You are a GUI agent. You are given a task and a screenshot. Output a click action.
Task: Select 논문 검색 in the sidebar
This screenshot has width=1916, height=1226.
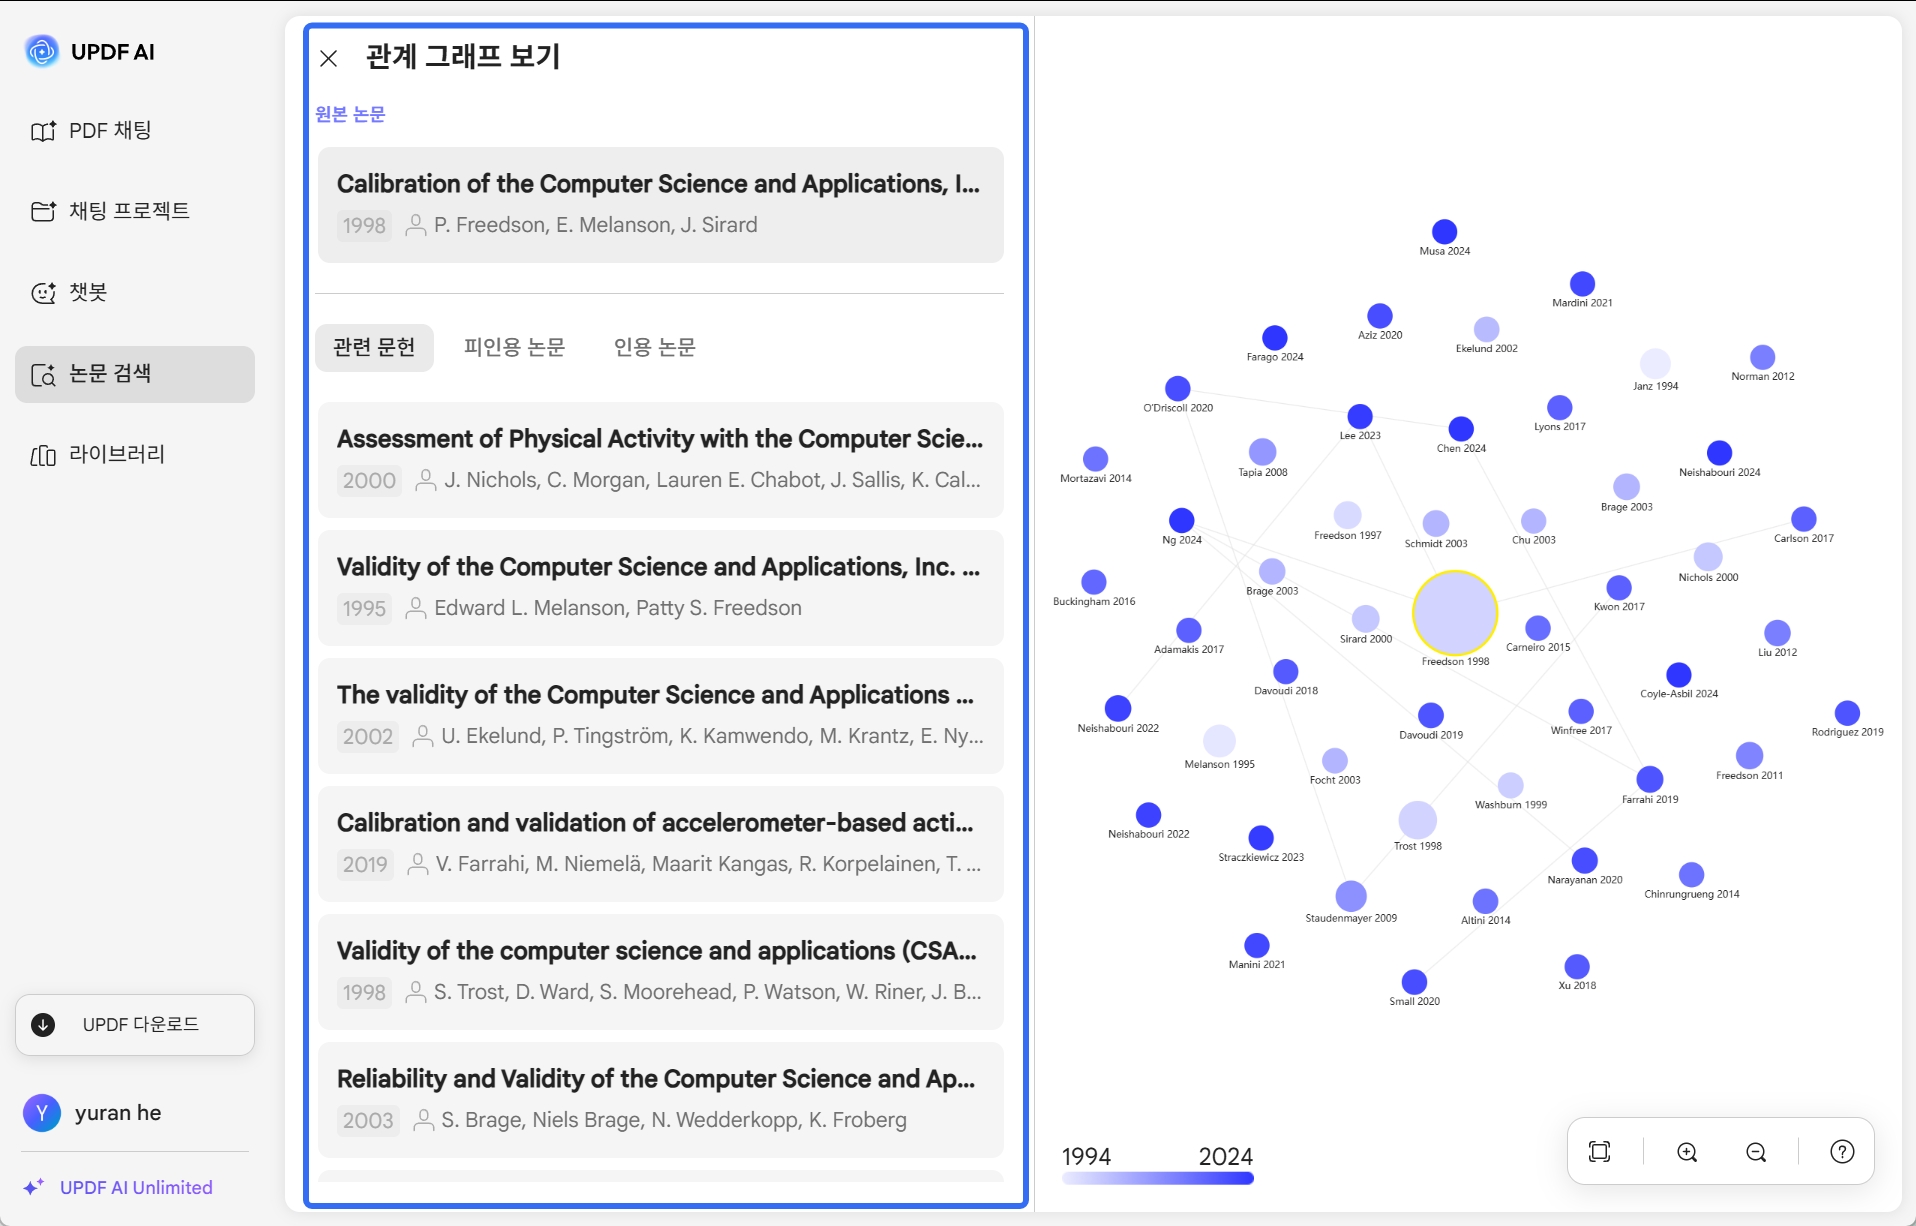[135, 374]
